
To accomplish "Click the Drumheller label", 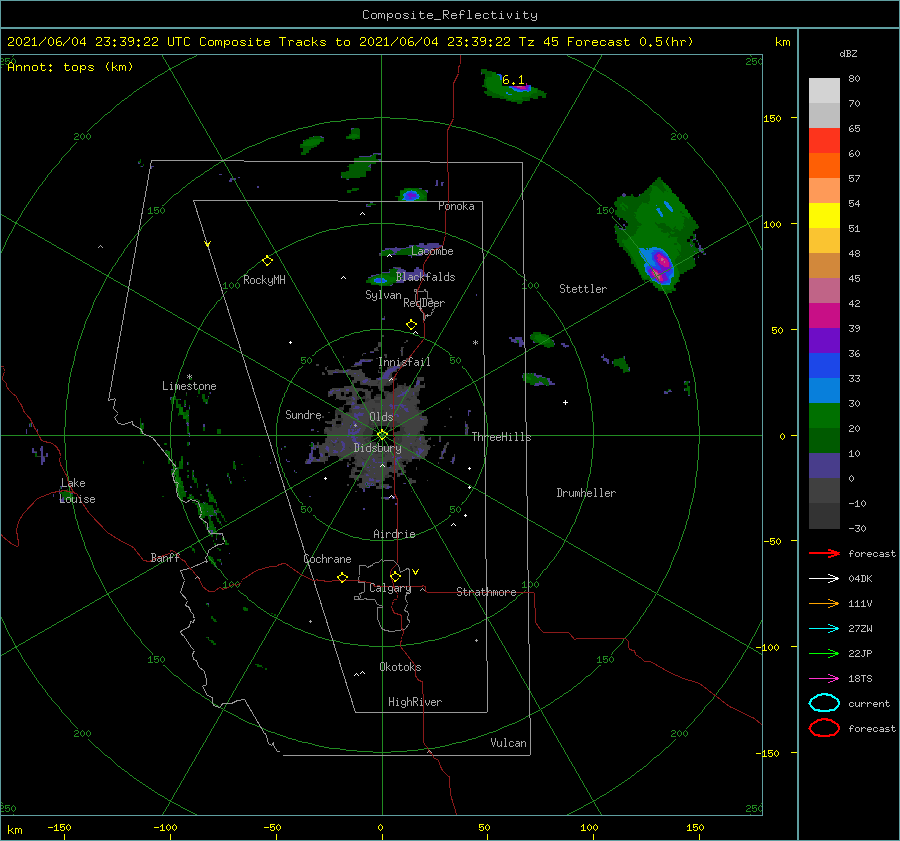I will coord(586,493).
